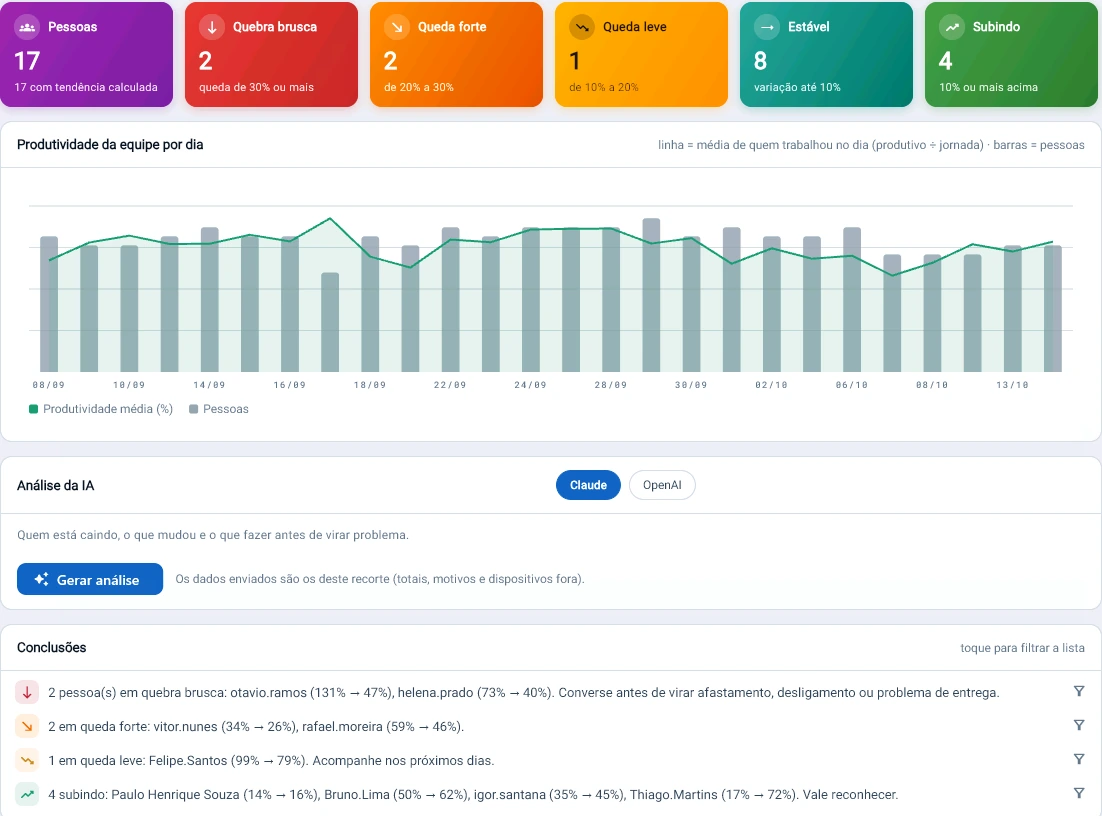Click 'de 10% a 20%' in Queda leve card
1102x816 pixels.
[x=604, y=87]
